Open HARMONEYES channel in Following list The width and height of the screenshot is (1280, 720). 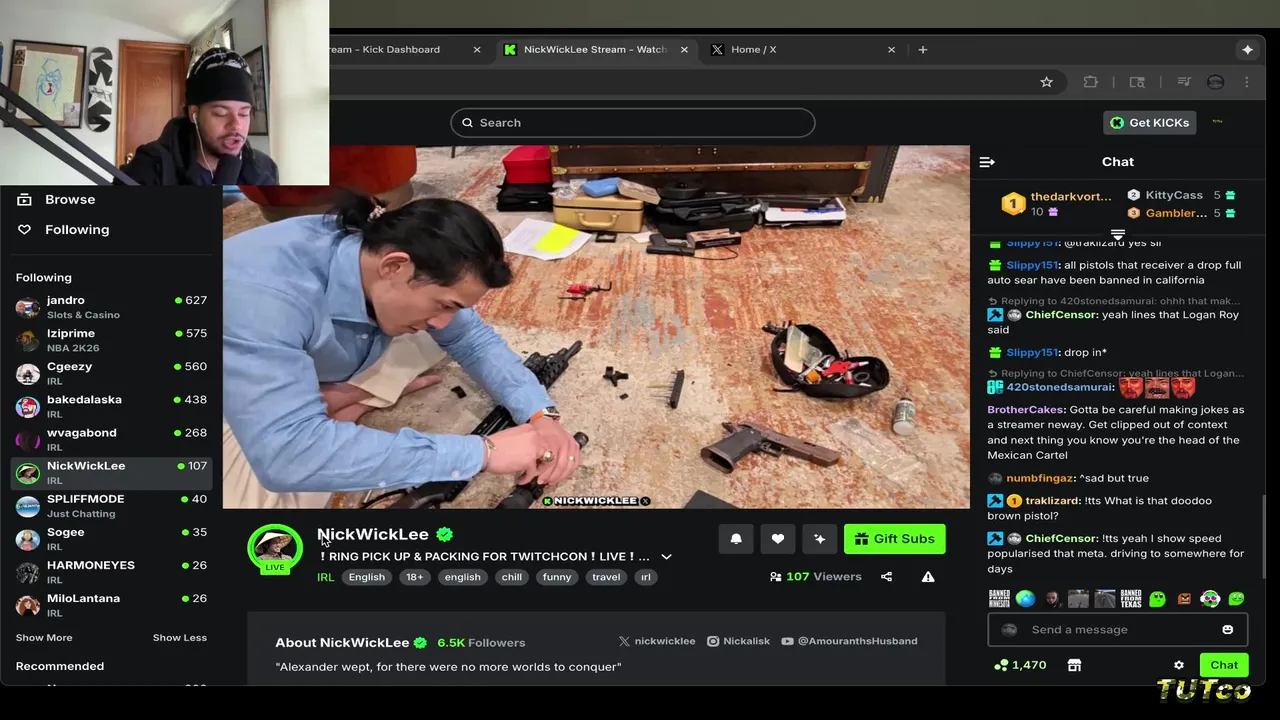(x=111, y=571)
